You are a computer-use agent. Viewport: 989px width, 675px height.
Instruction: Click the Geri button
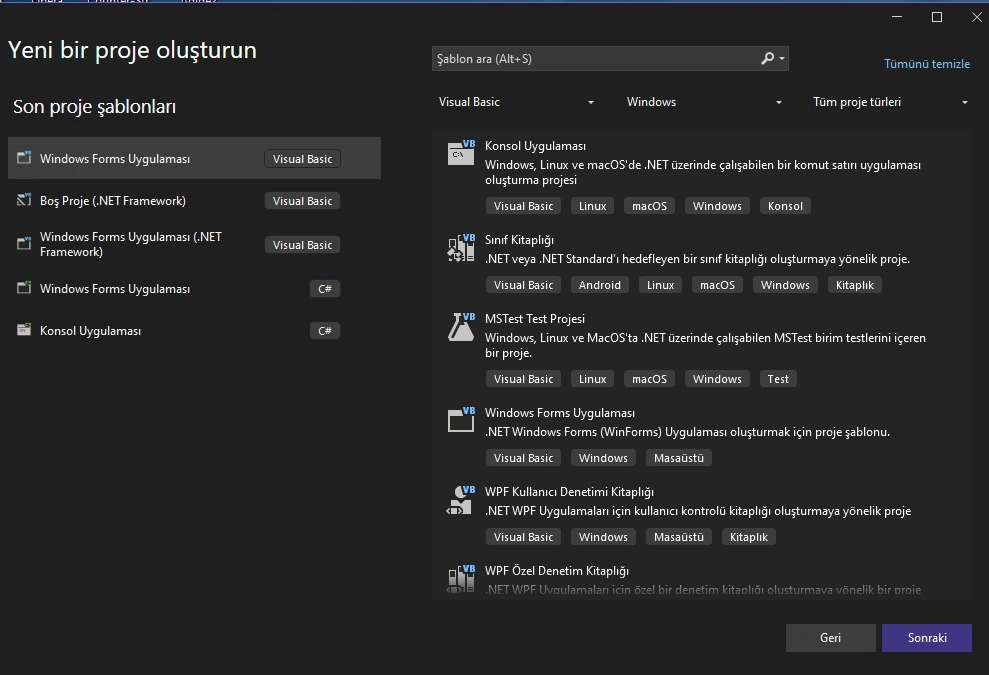[x=830, y=638]
